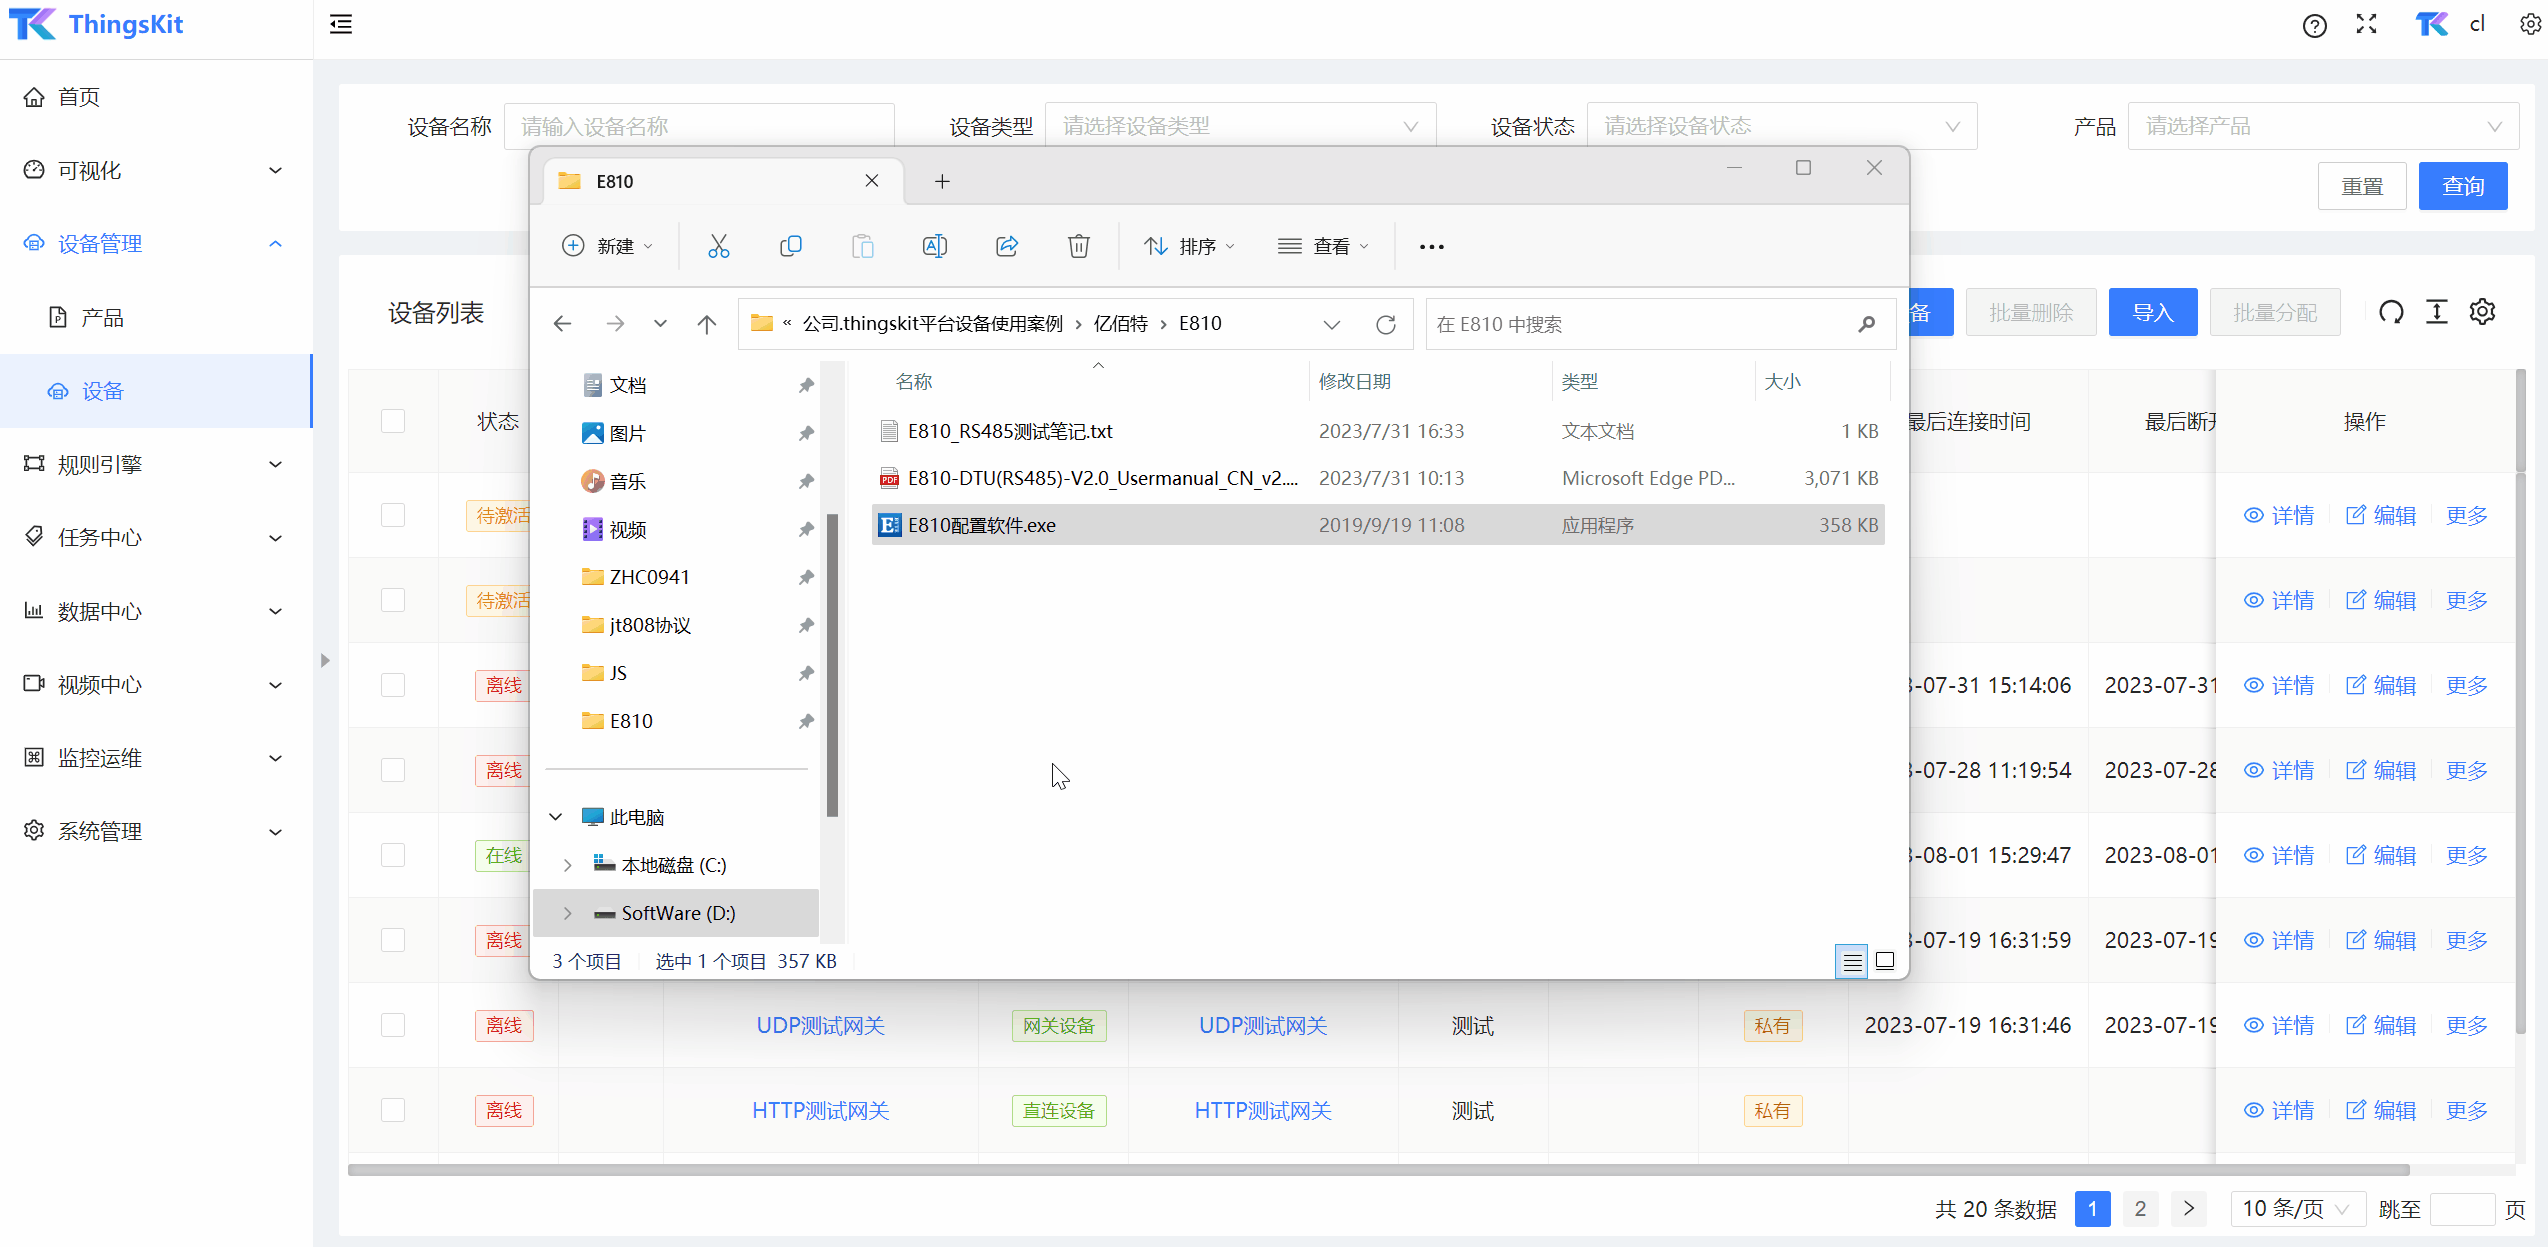Image resolution: width=2548 pixels, height=1247 pixels.
Task: Click the Delete trash icon in Explorer toolbar
Action: click(x=1078, y=246)
